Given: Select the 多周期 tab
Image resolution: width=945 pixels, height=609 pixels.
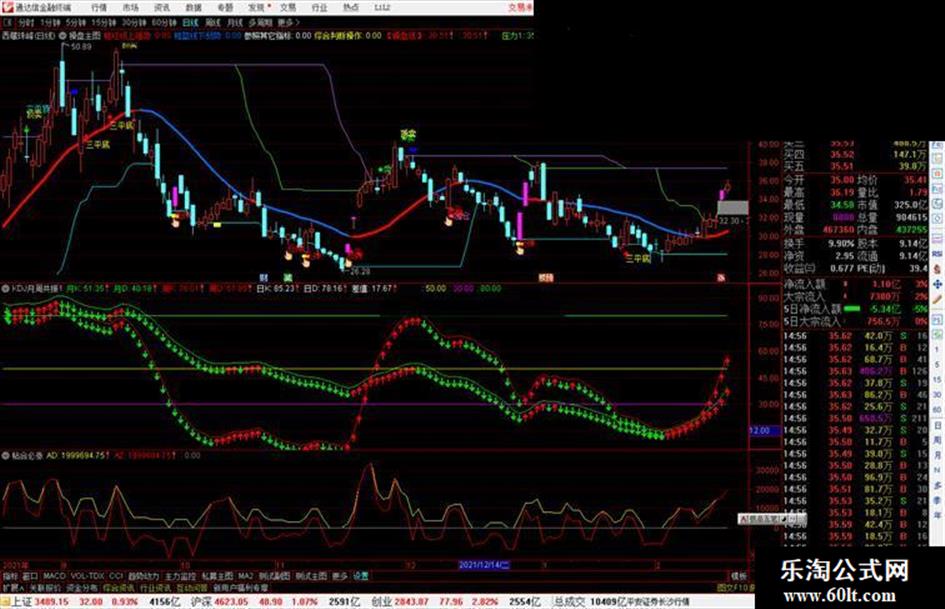Looking at the screenshot, I should 260,22.
